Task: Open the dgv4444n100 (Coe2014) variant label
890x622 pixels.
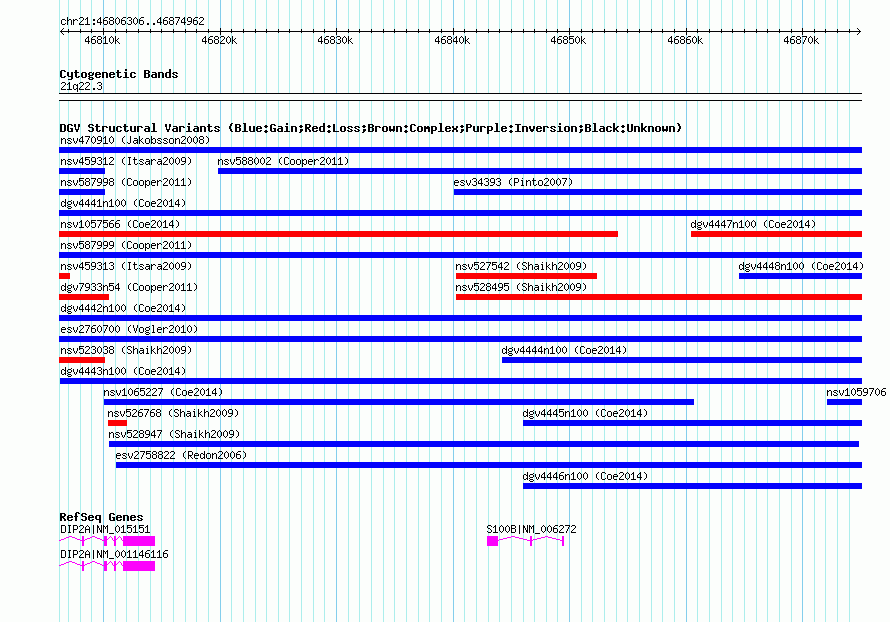Action: (x=564, y=350)
